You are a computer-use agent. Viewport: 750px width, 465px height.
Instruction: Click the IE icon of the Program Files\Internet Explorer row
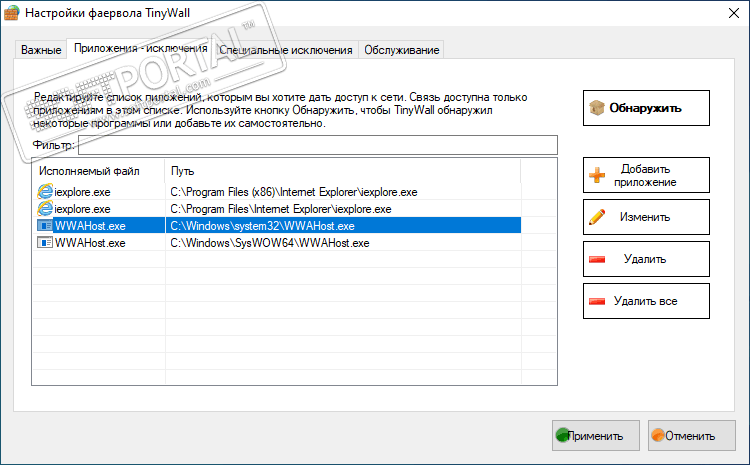pyautogui.click(x=45, y=209)
